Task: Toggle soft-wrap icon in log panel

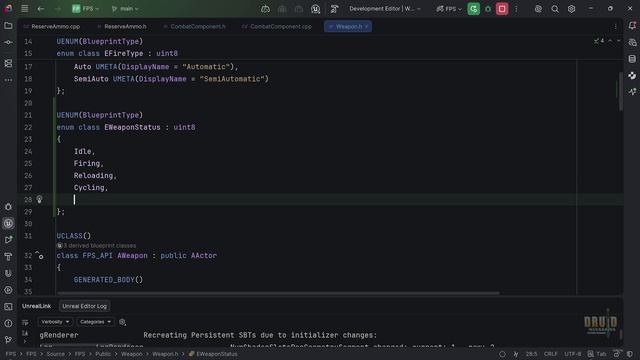Action: coord(25,322)
